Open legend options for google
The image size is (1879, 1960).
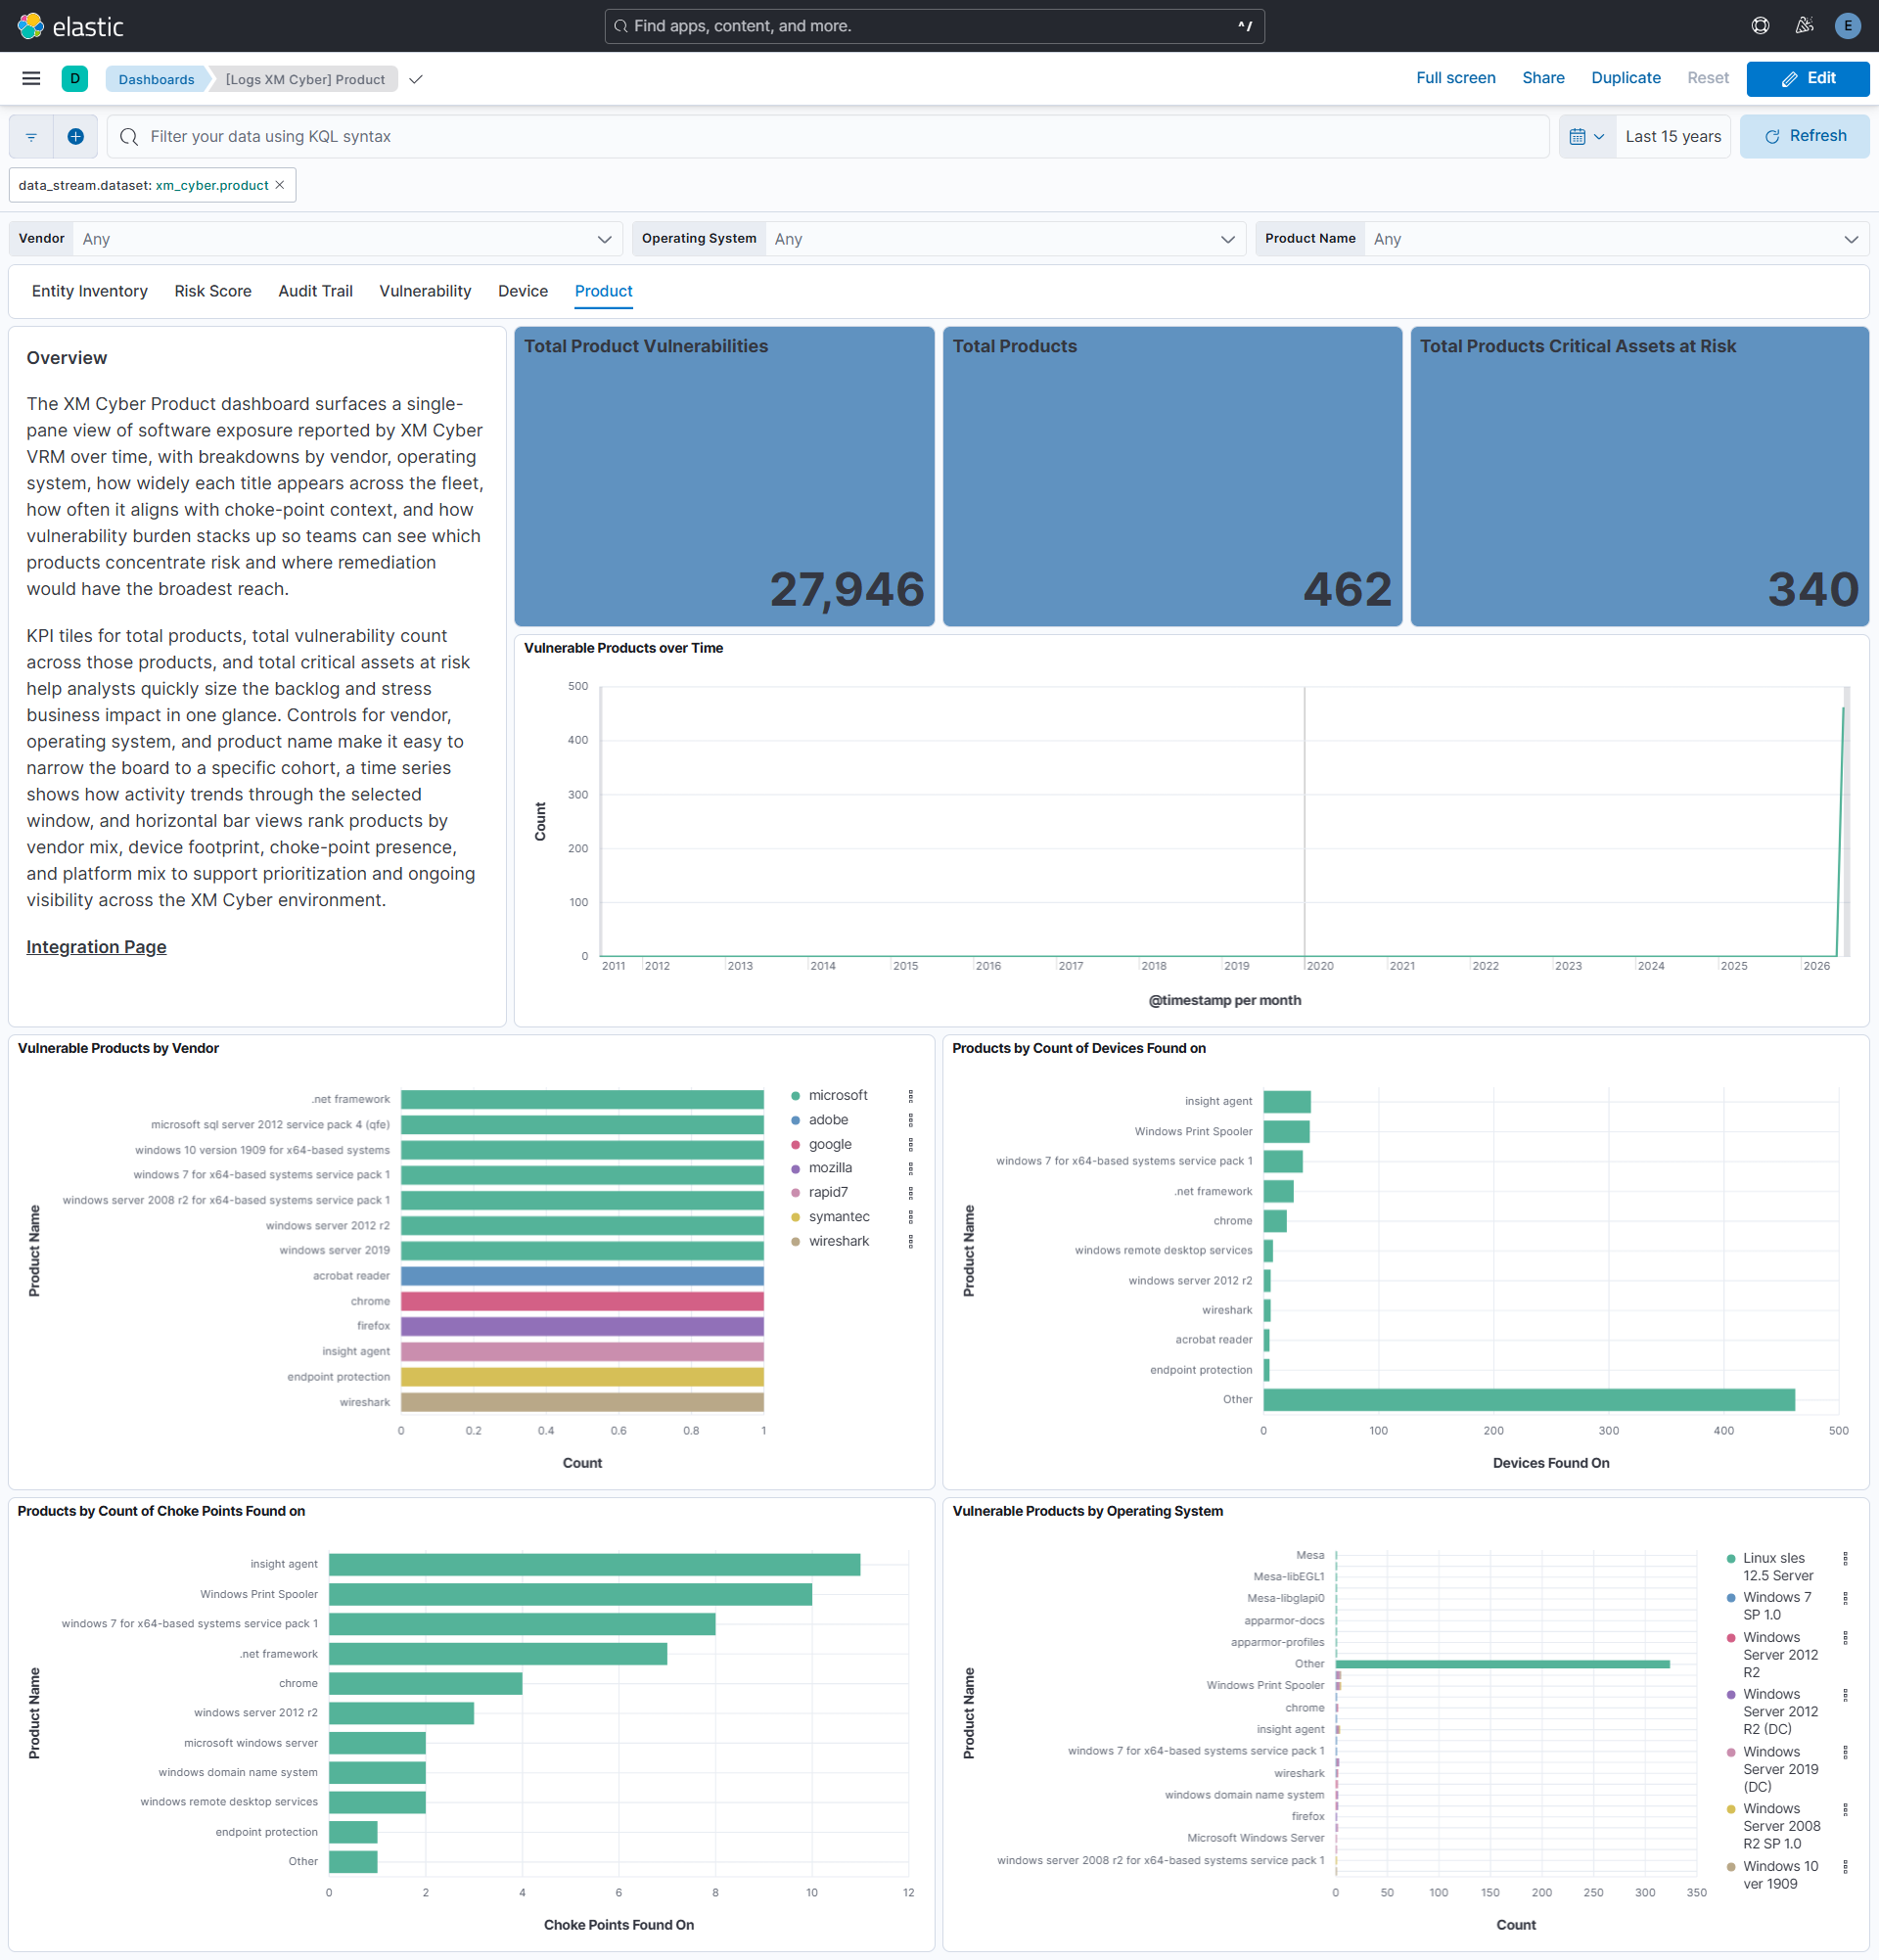(910, 1144)
